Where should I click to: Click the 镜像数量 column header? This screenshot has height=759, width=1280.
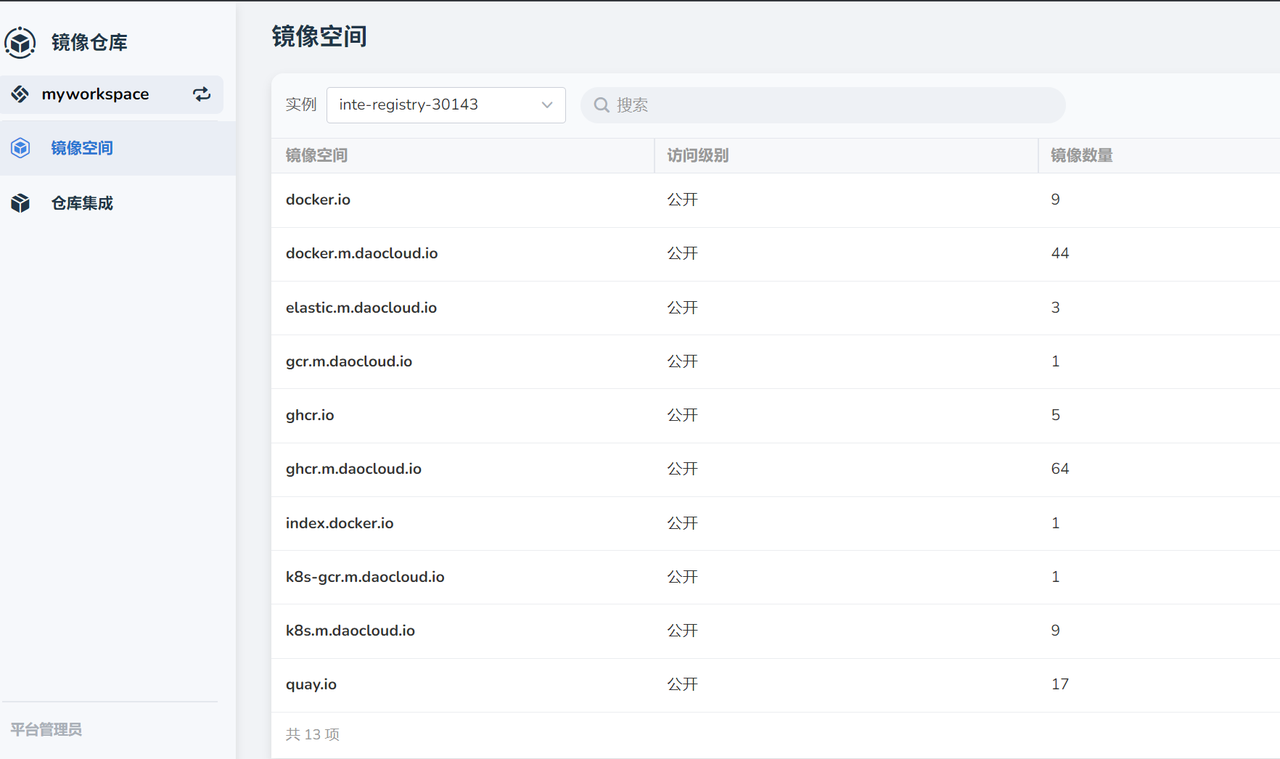click(1081, 155)
